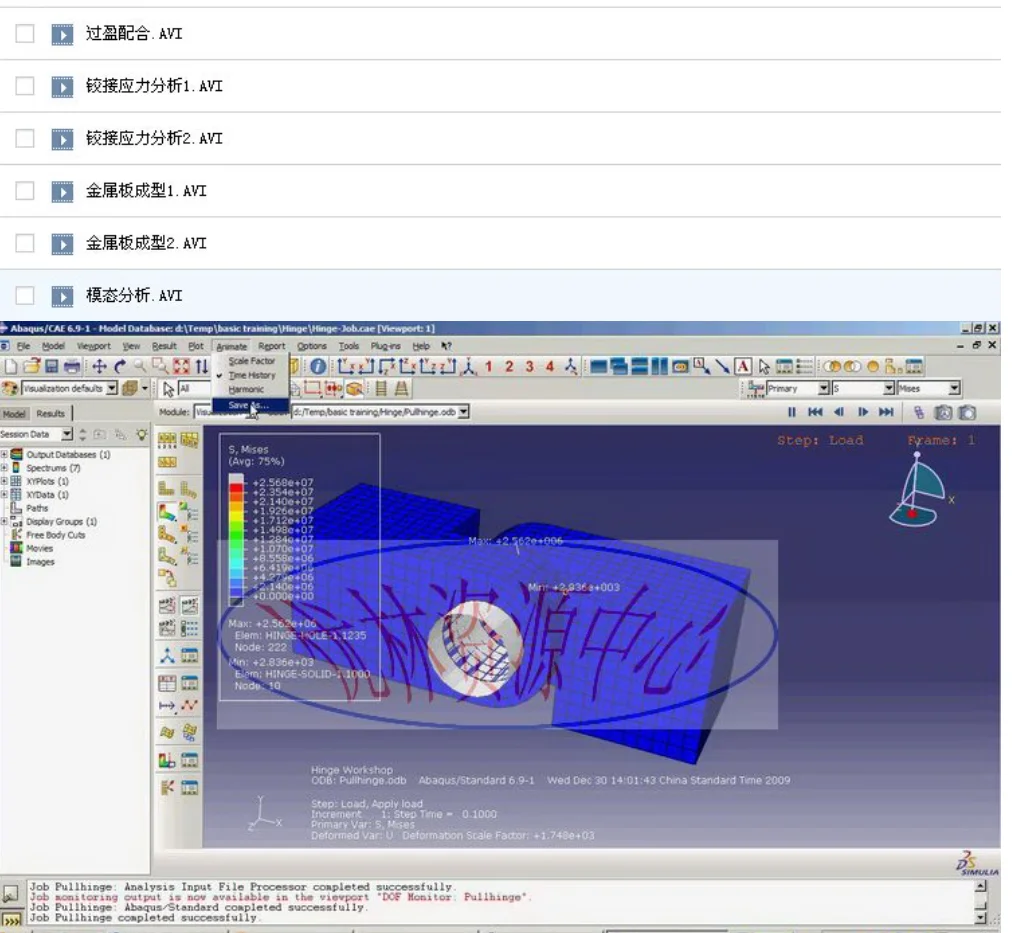Click the lightbulb icon in Session Data toolbar
This screenshot has height=933, width=1012.
pos(141,434)
